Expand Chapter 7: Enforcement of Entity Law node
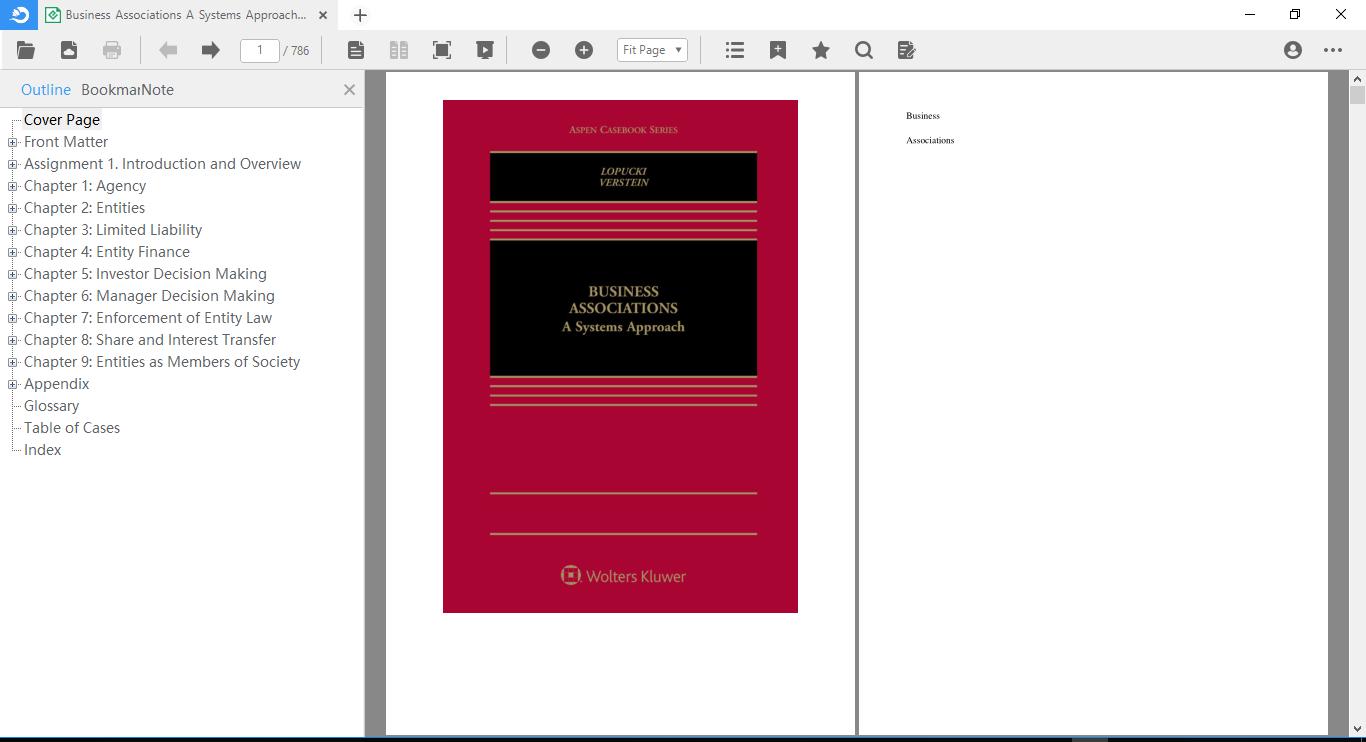 coord(13,318)
